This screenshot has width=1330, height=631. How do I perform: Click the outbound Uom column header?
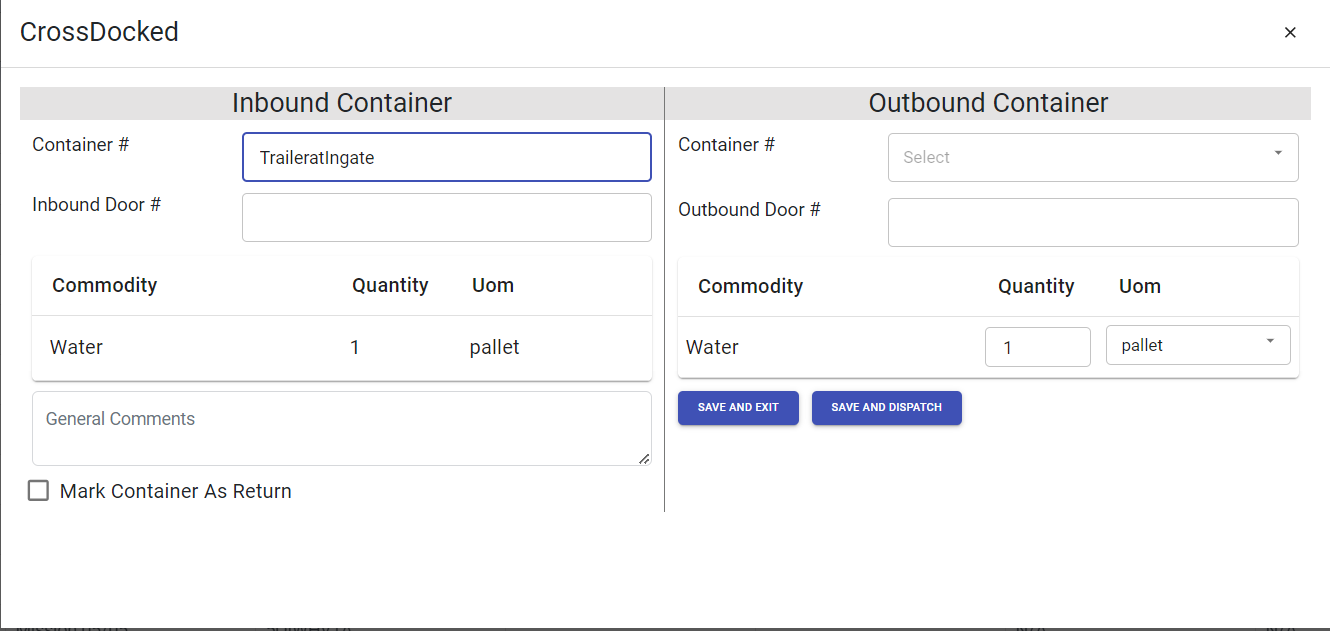[1139, 286]
